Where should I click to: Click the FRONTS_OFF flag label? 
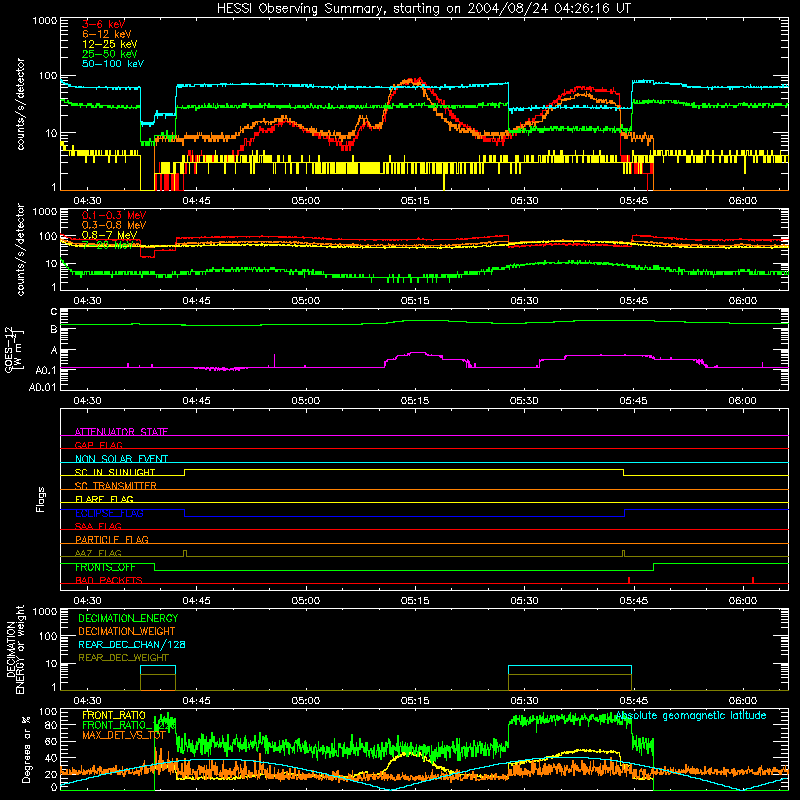click(x=105, y=567)
